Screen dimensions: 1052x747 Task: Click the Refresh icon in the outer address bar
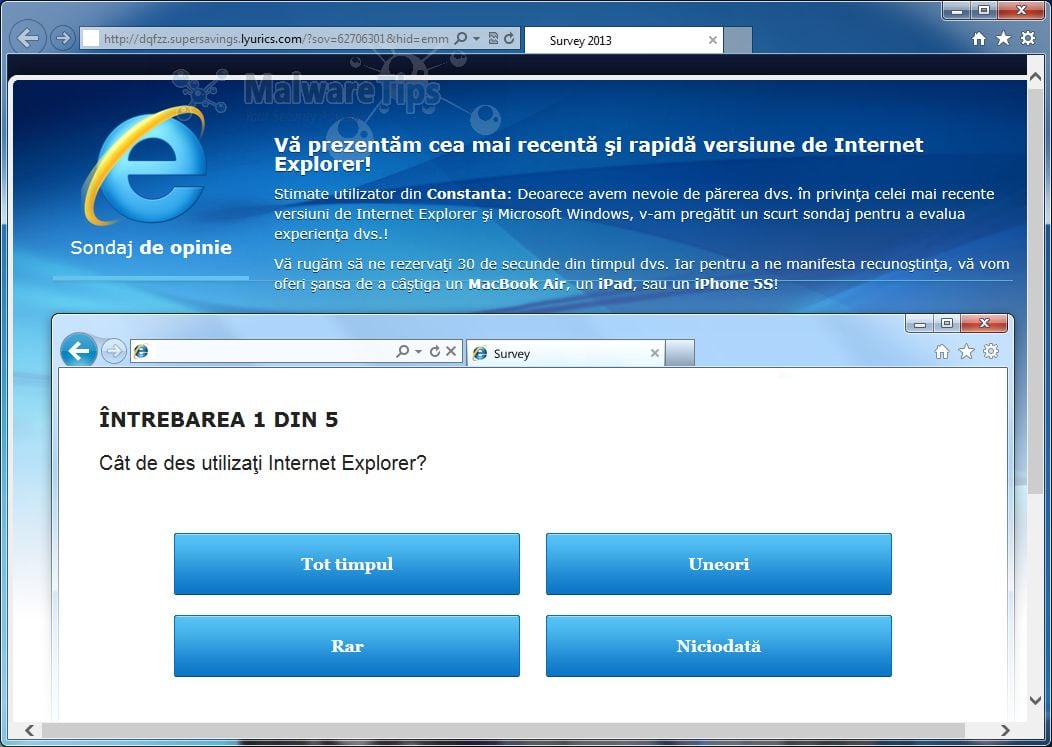tap(509, 38)
